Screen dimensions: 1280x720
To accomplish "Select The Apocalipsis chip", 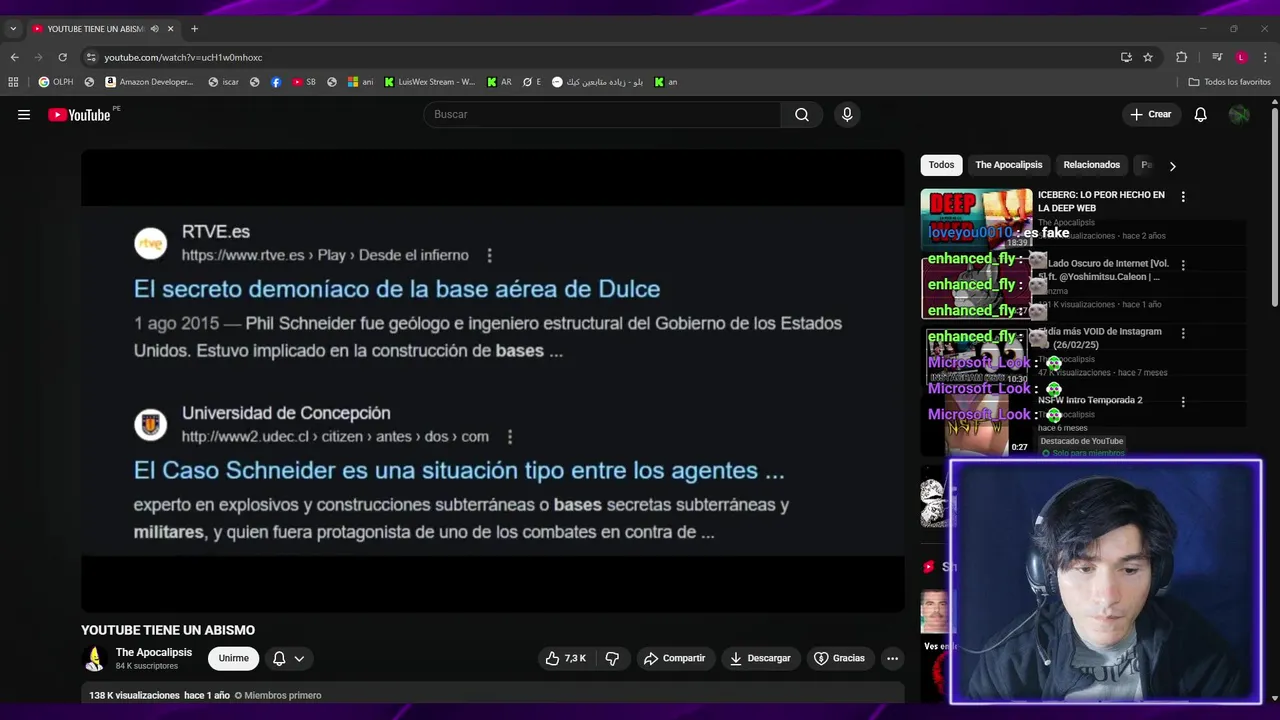I will coord(1008,165).
